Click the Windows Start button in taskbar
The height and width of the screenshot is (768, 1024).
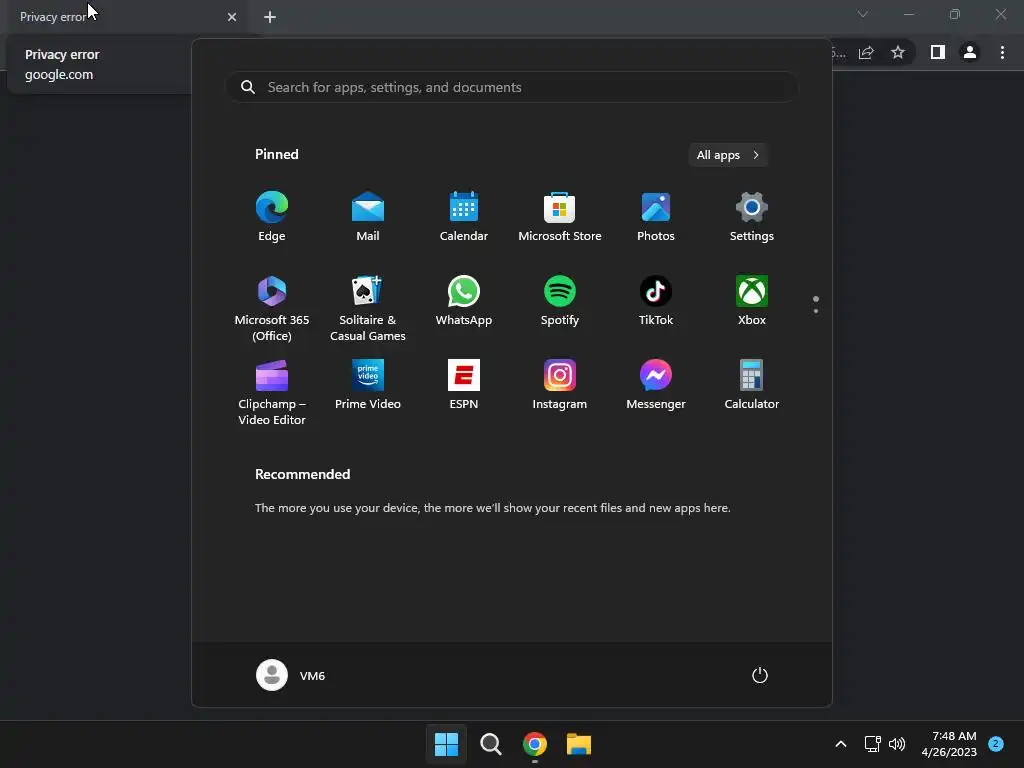pos(447,744)
